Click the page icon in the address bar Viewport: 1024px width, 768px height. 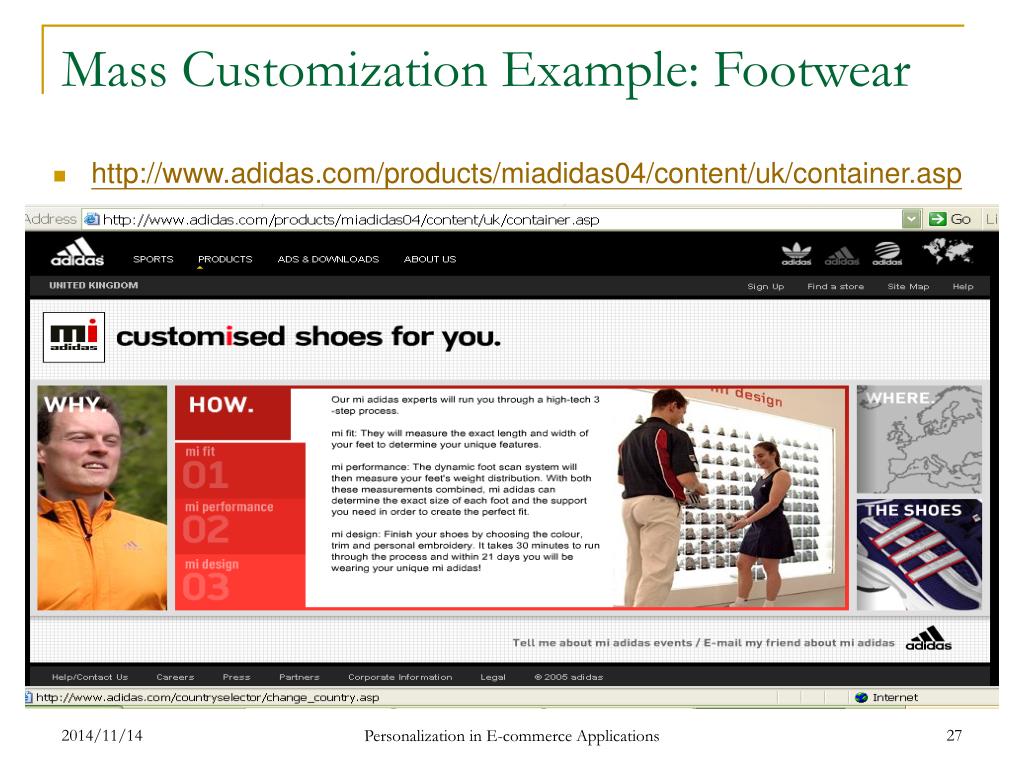[x=92, y=219]
